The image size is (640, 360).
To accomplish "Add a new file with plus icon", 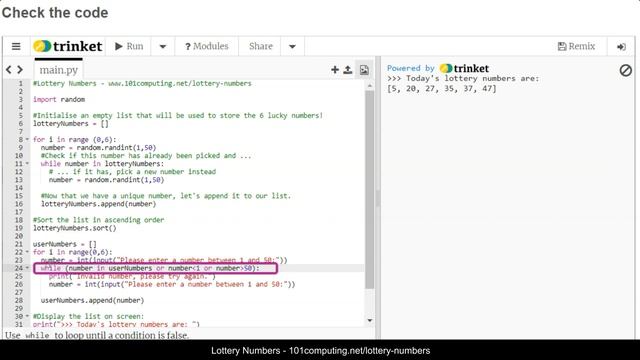I will click(335, 70).
